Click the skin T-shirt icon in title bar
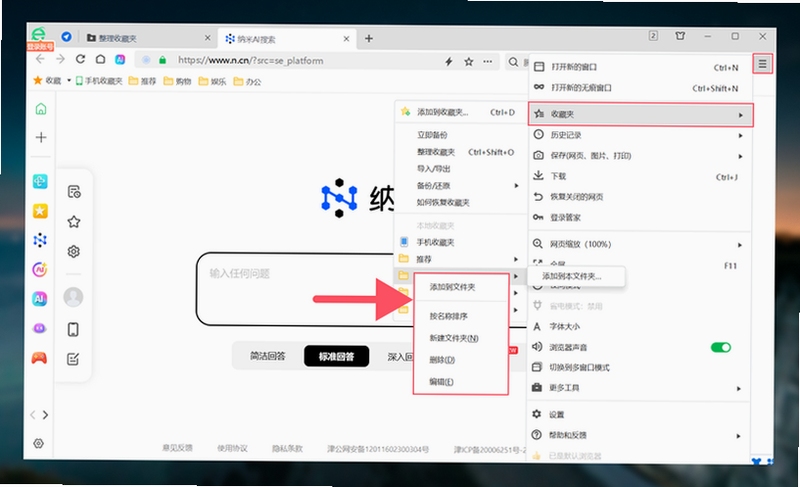This screenshot has height=487, width=800. point(680,36)
